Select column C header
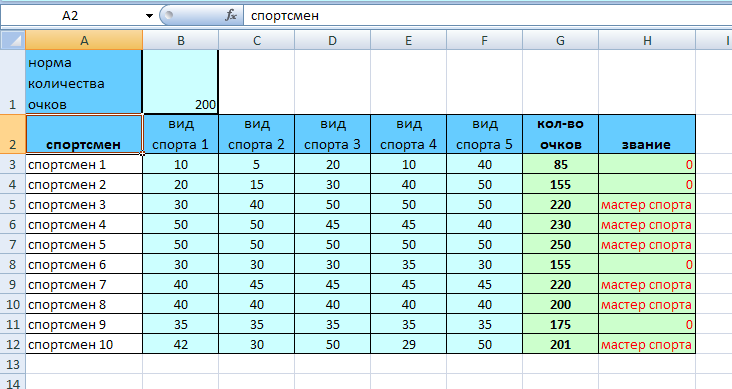Screen dimensions: 732x389 coord(257,40)
